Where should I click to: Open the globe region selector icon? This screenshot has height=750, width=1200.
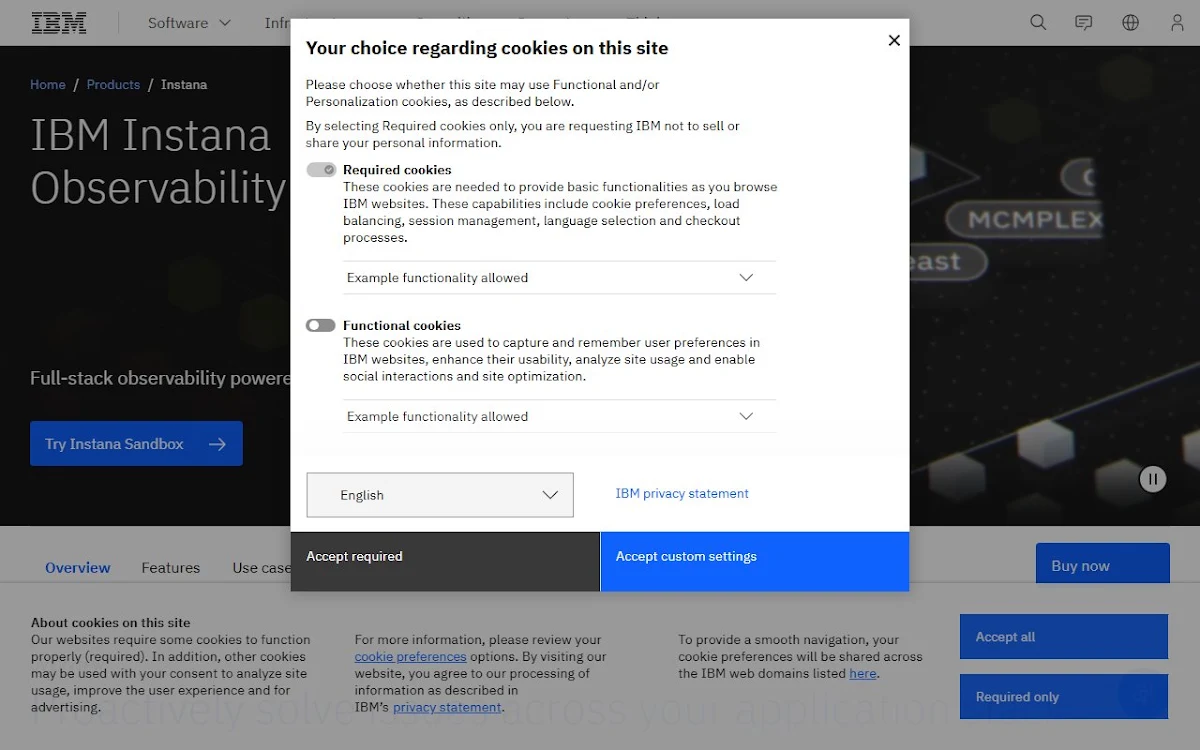(x=1131, y=22)
